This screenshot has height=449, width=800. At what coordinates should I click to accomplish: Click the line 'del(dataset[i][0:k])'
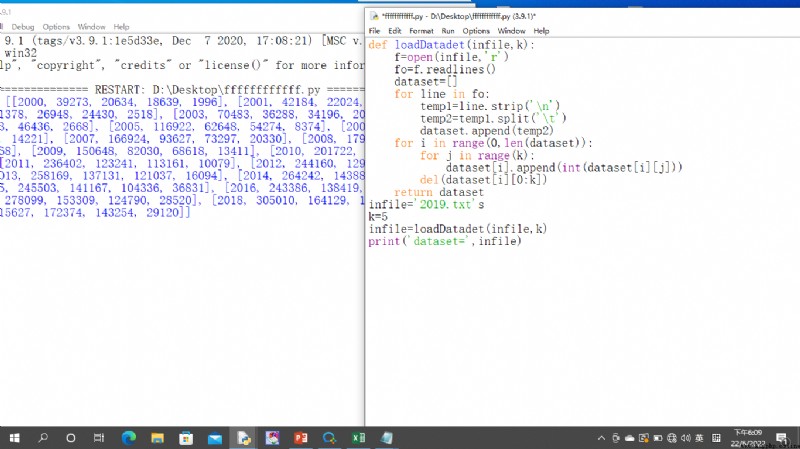(483, 180)
